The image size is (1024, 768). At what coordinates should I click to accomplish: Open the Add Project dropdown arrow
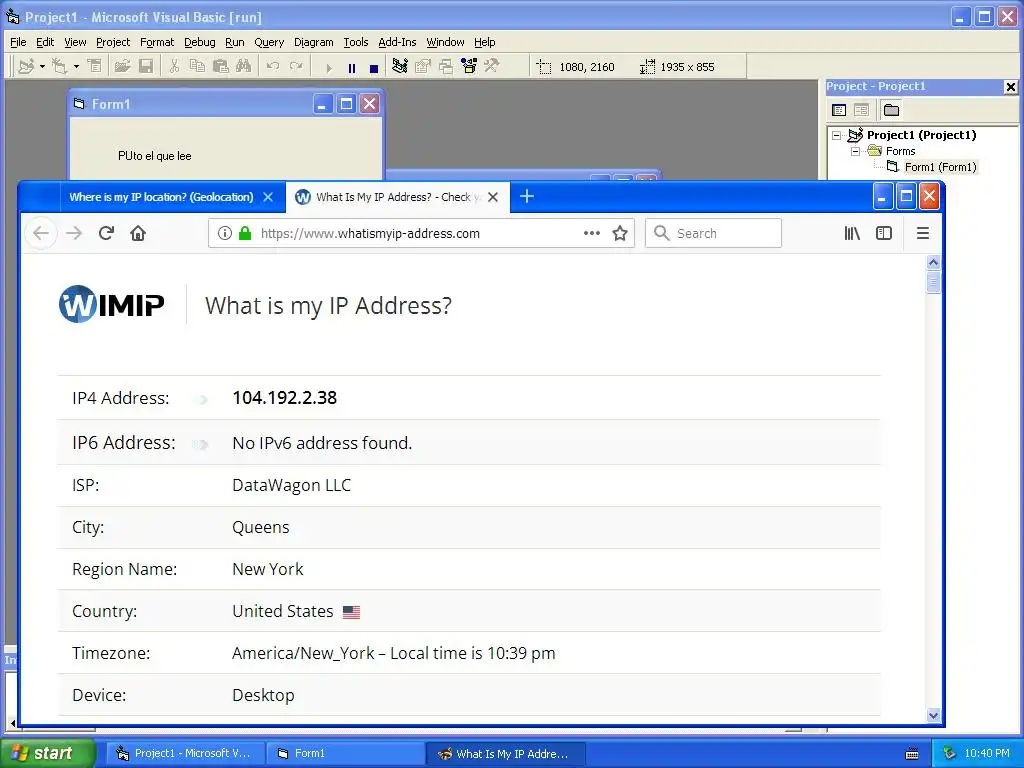pyautogui.click(x=42, y=67)
